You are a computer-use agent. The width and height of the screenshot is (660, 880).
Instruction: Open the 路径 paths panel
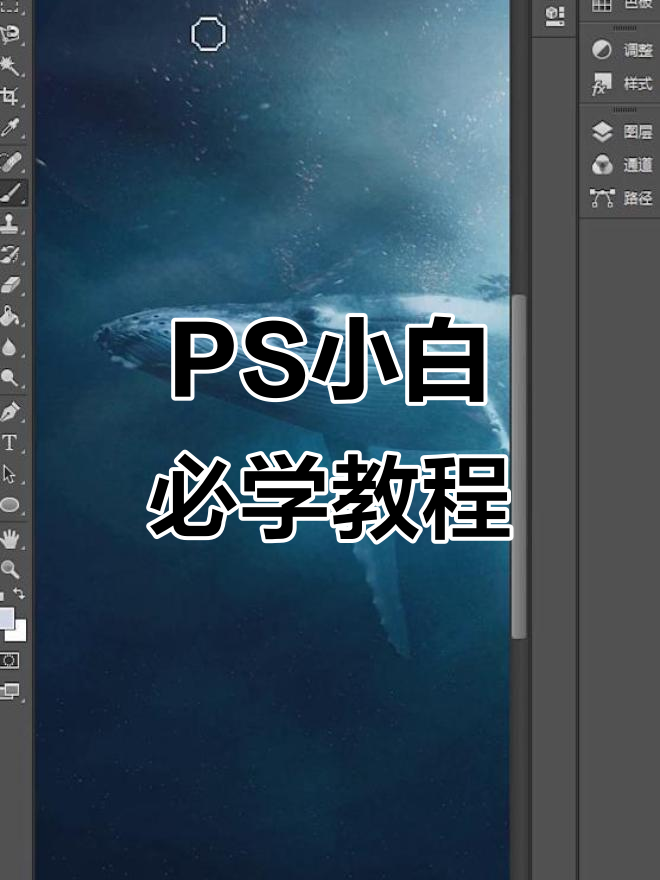point(622,198)
